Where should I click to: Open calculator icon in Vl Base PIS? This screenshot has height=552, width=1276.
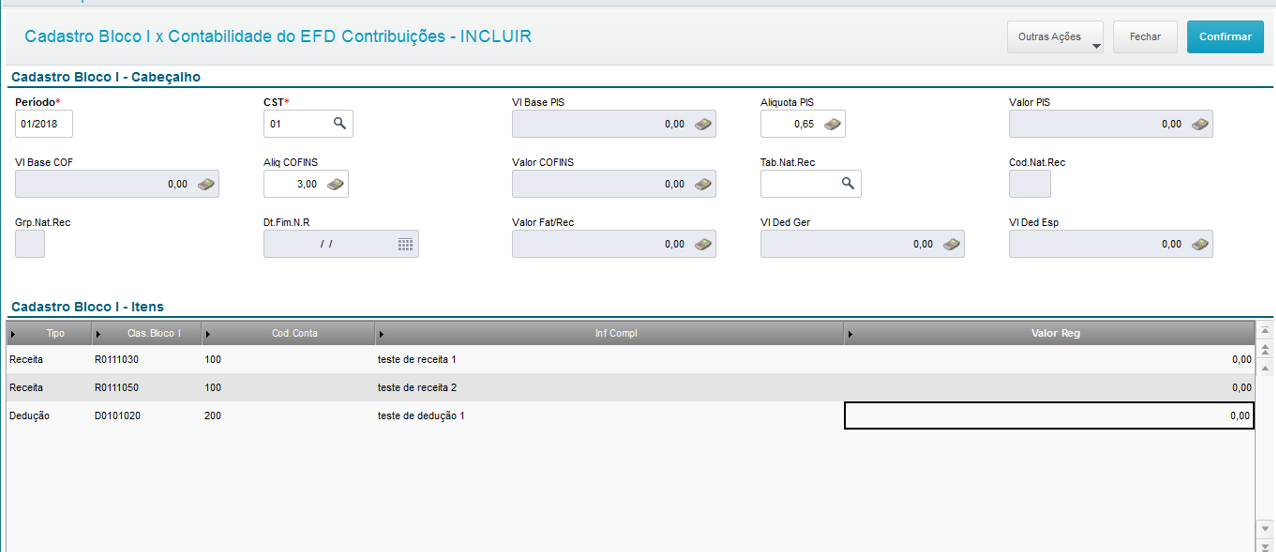[x=704, y=124]
